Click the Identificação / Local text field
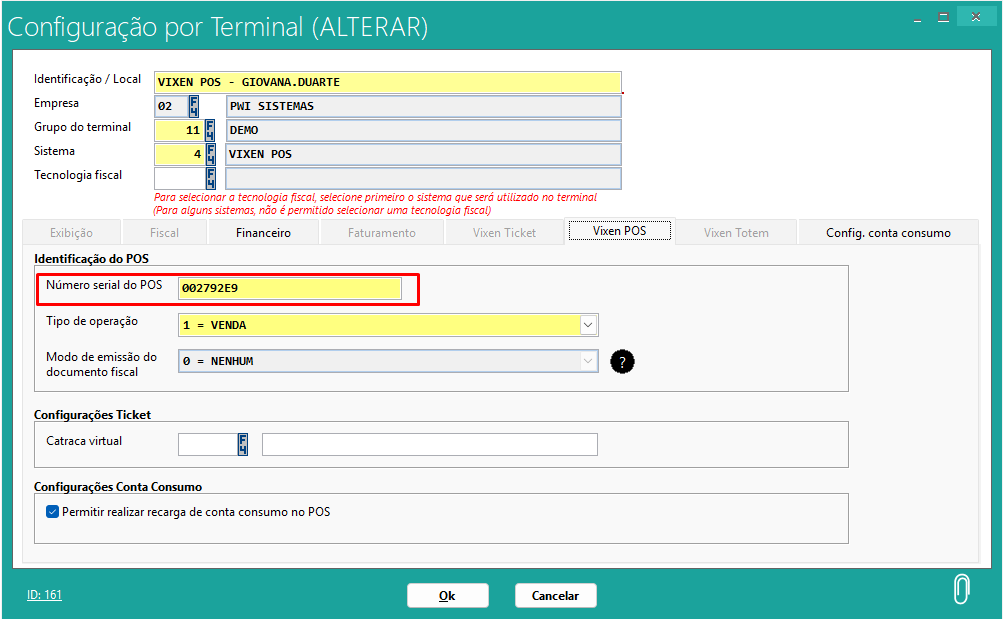The image size is (1003, 619). pos(387,82)
